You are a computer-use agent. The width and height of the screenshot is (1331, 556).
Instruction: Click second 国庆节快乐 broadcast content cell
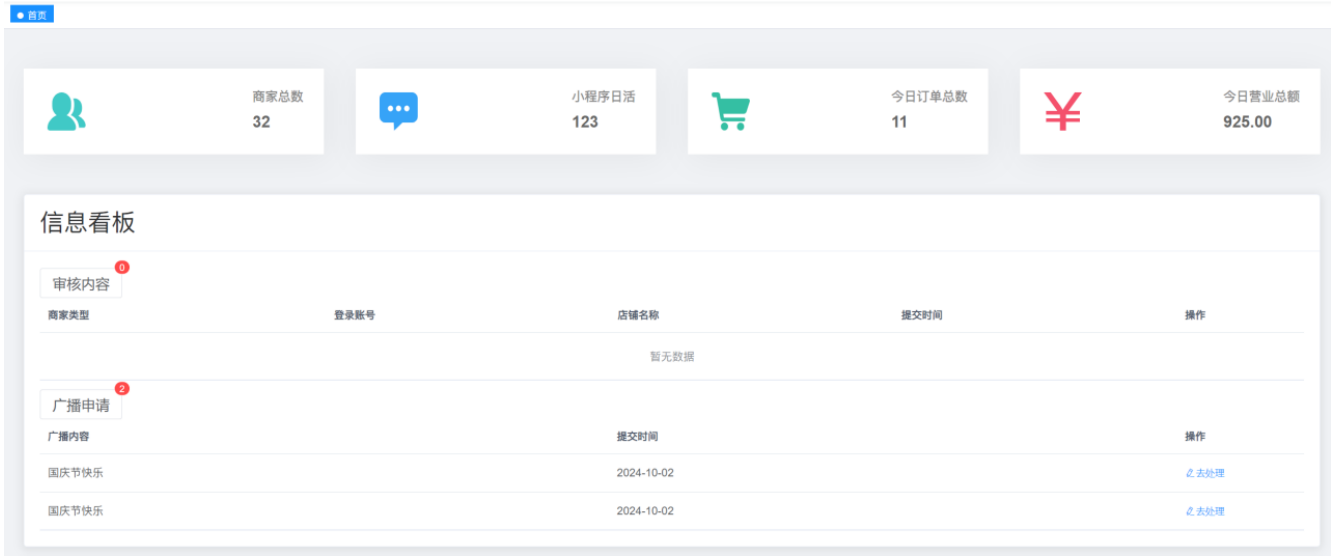tap(75, 511)
